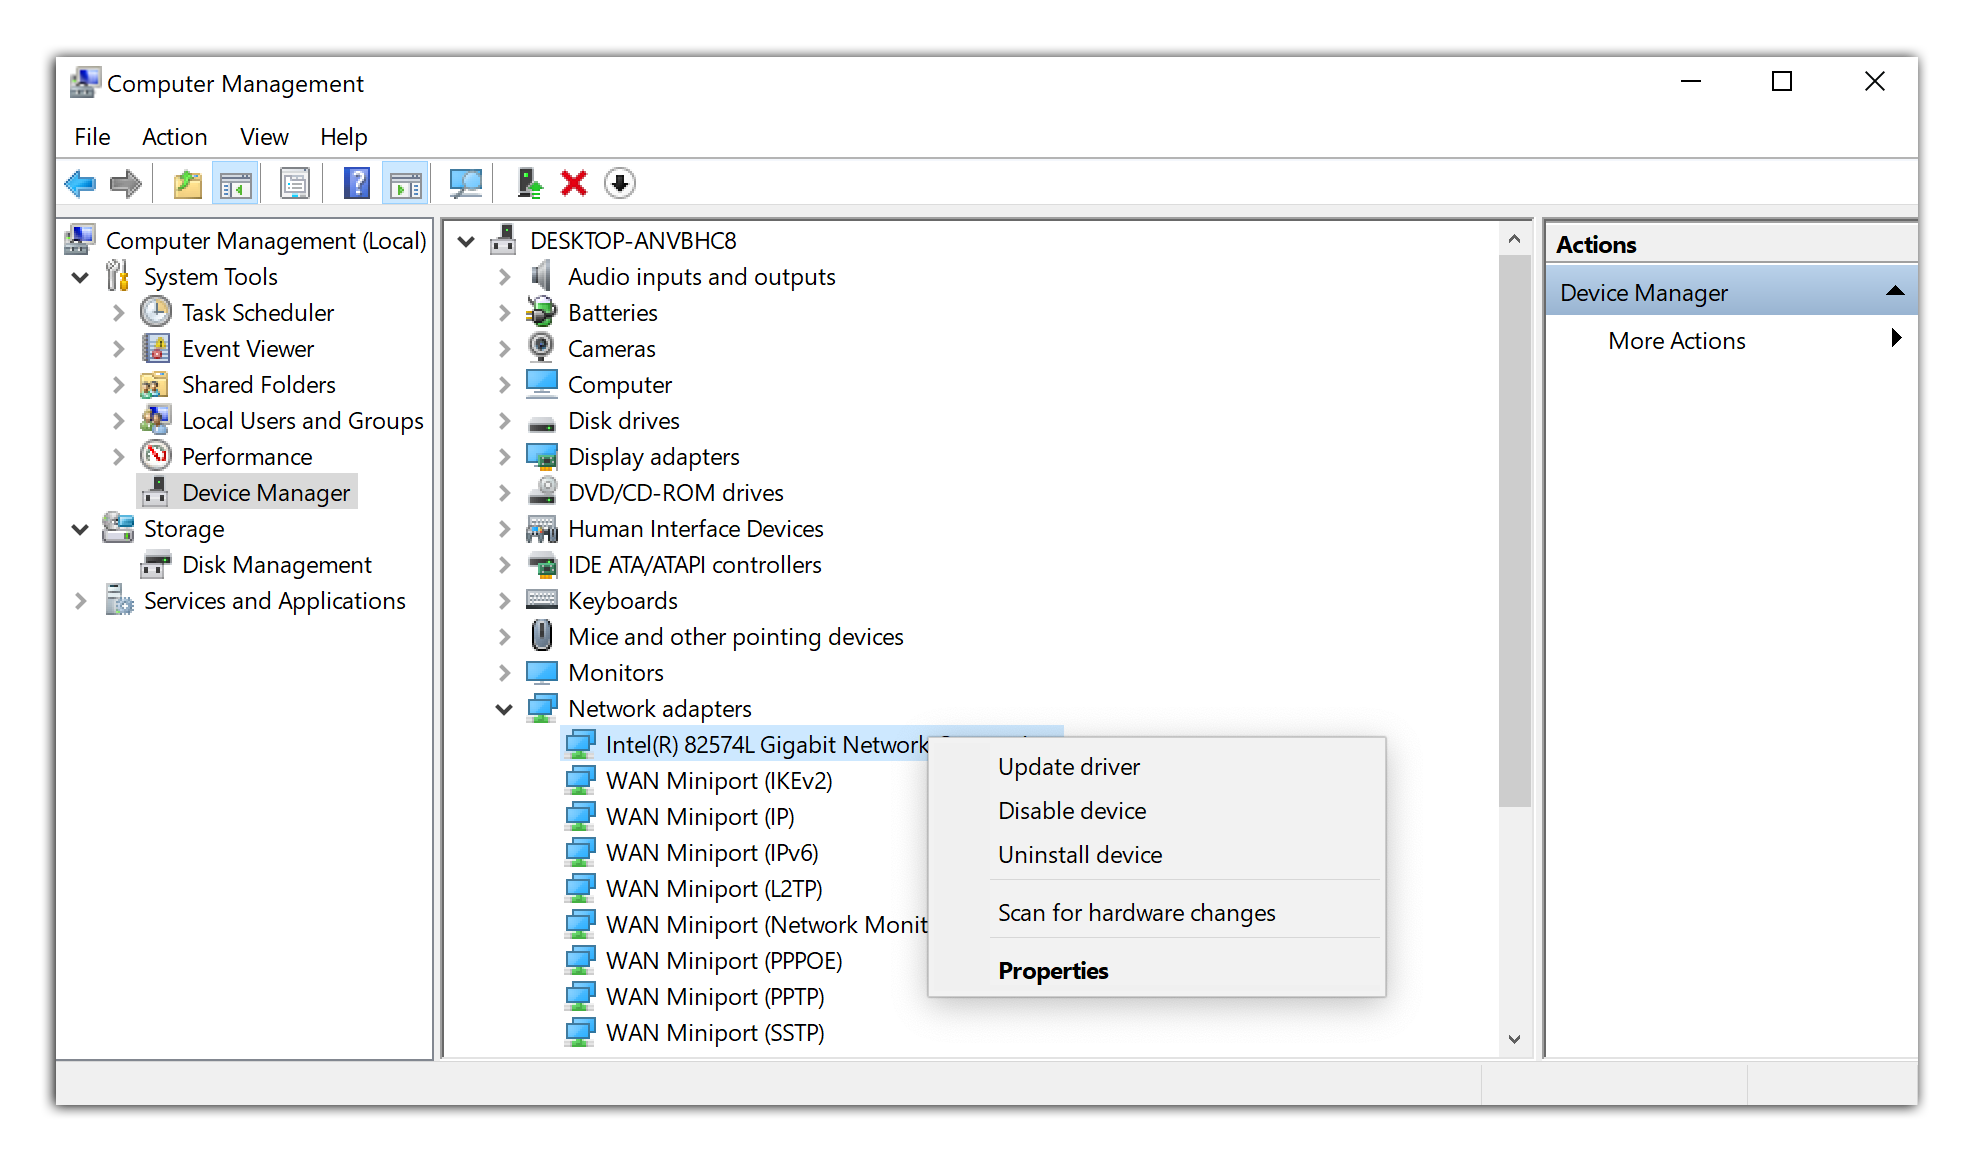Viewport: 1975px width, 1162px height.
Task: Click the Keyboards category icon
Action: [542, 600]
